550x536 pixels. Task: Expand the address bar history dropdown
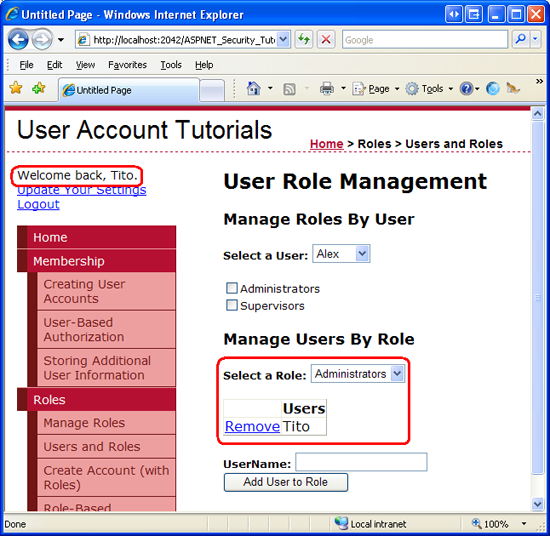coord(283,39)
